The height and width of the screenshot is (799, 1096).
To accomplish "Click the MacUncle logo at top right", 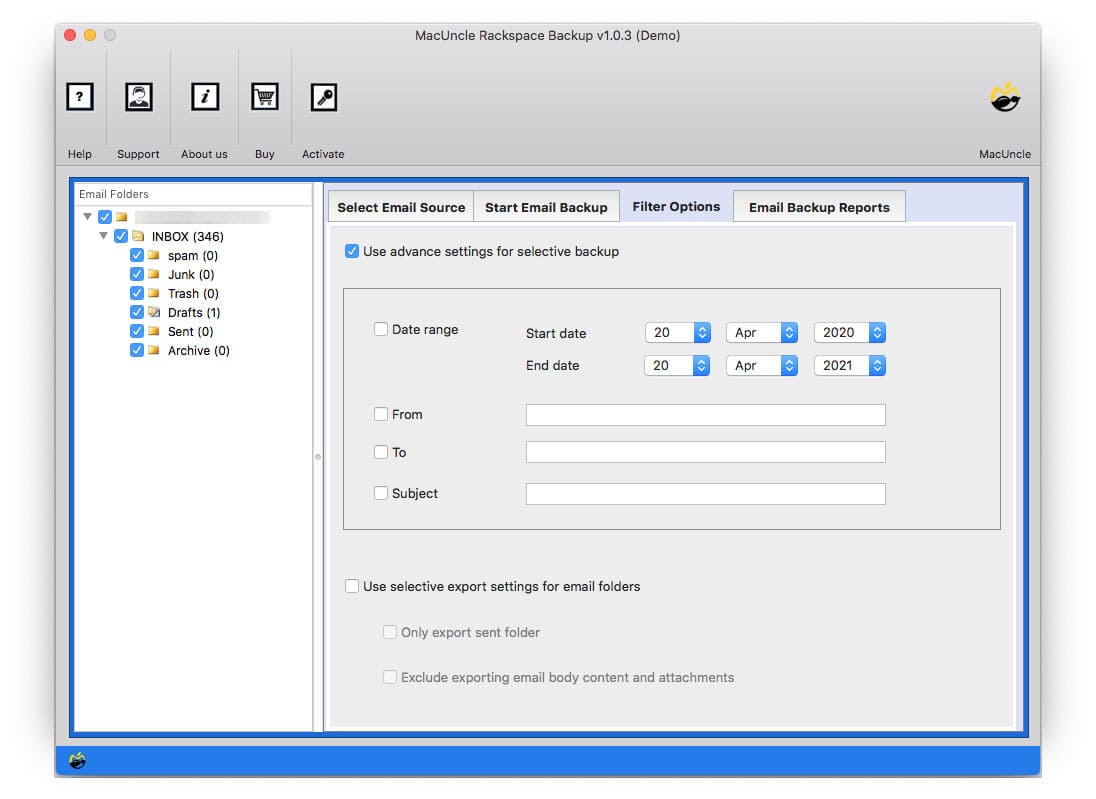I will coord(1005,96).
